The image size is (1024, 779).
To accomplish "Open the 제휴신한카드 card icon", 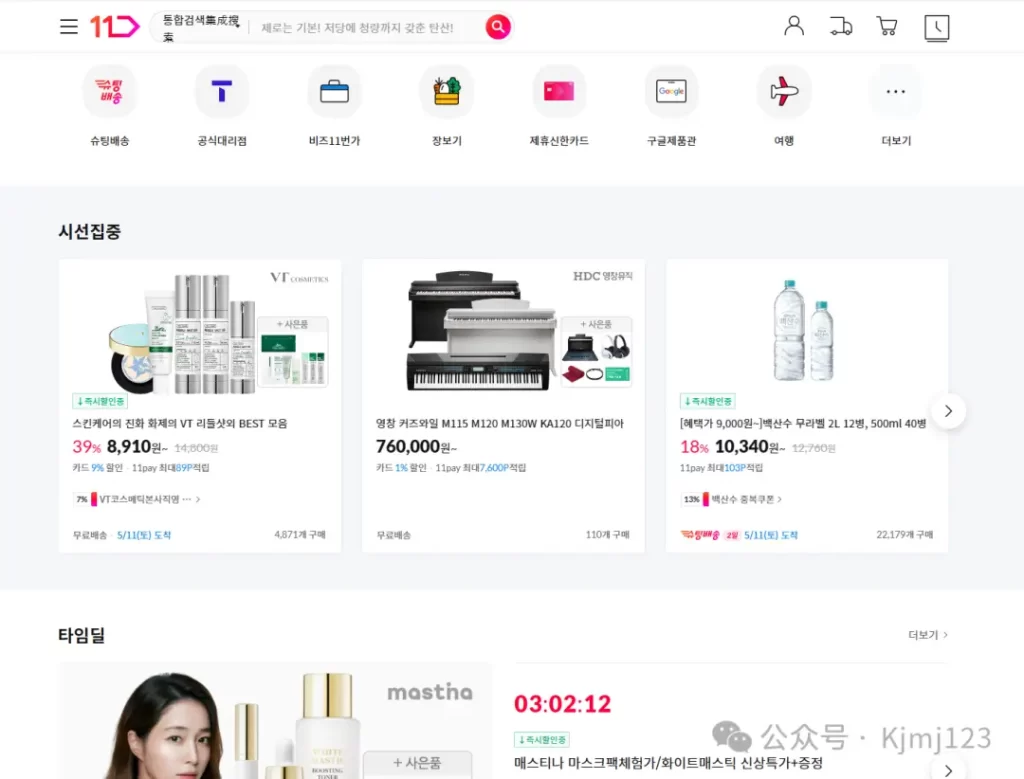I will [x=559, y=91].
